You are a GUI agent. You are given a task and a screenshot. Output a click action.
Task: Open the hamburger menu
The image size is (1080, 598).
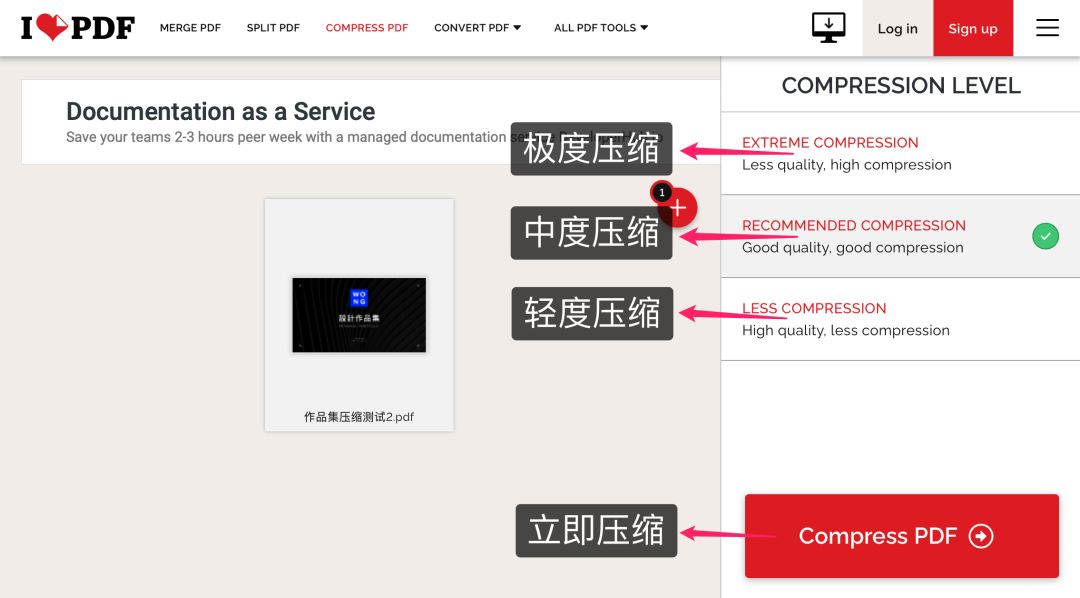click(1047, 28)
